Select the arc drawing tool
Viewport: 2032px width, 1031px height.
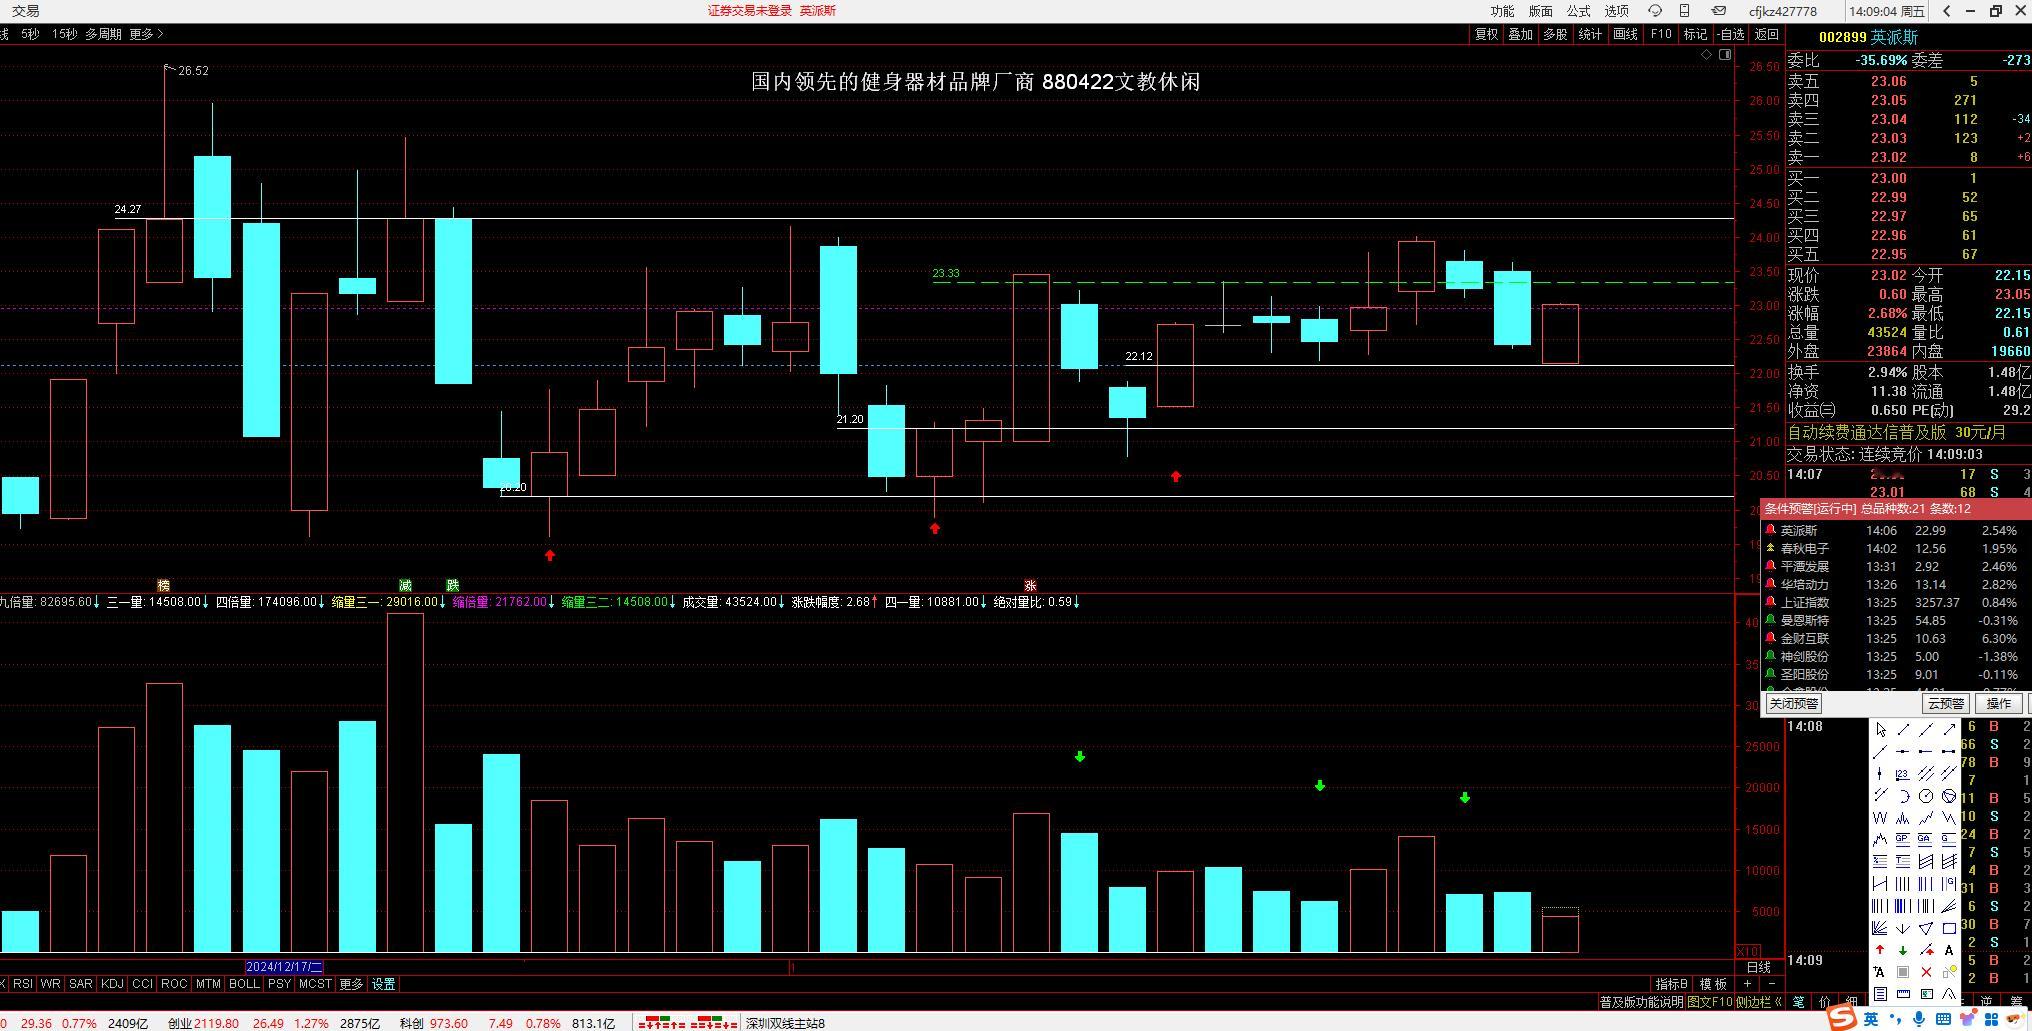[x=1903, y=796]
